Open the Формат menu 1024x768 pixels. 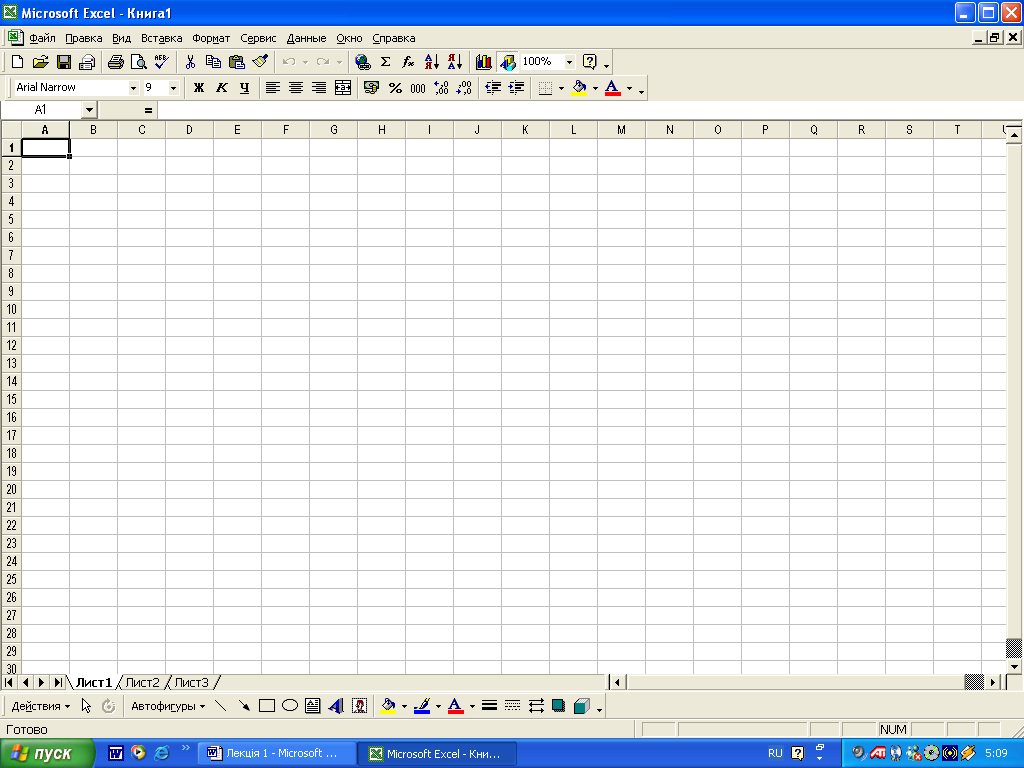click(211, 39)
